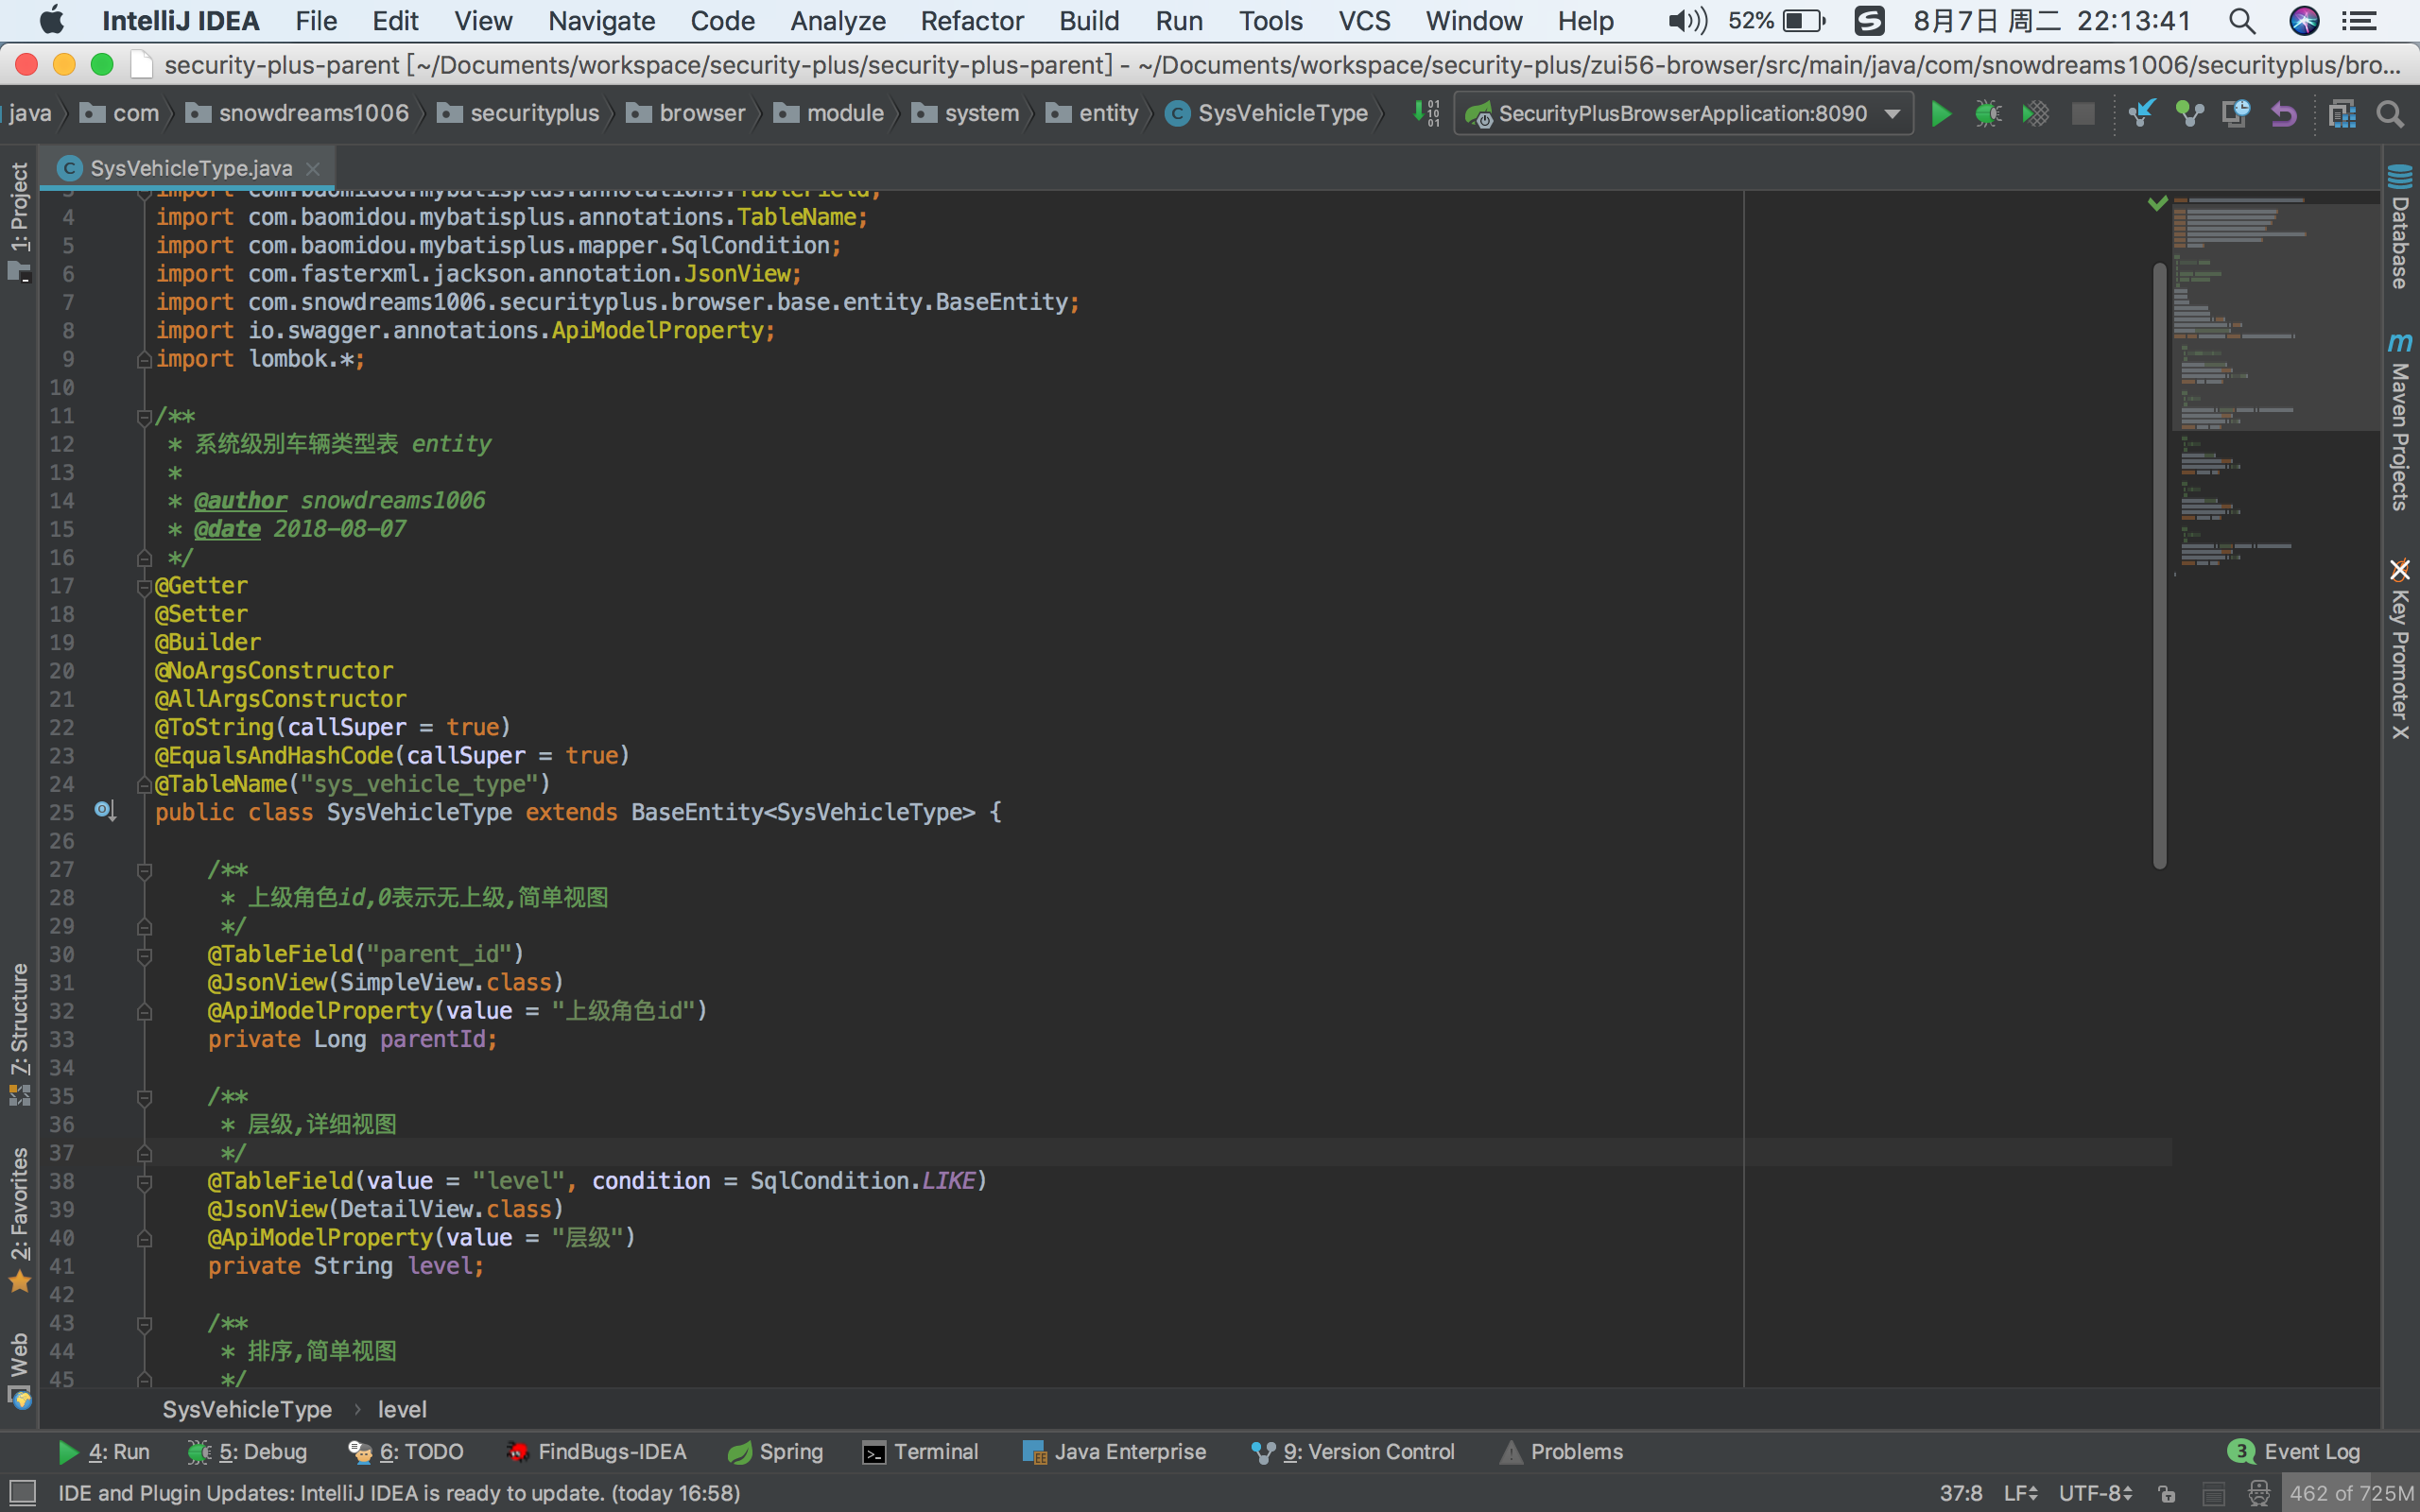Open Maven Projects side panel
Screen dimensions: 2420x1512
click(x=2400, y=422)
